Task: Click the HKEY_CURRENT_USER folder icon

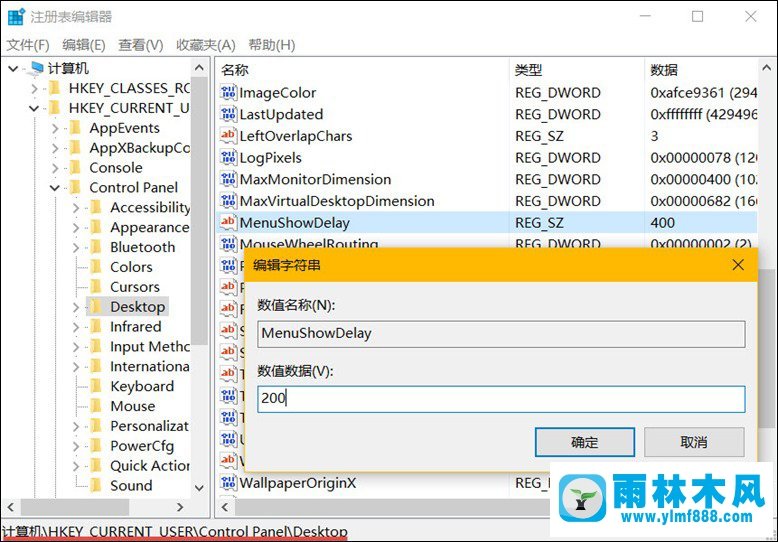Action: click(55, 108)
